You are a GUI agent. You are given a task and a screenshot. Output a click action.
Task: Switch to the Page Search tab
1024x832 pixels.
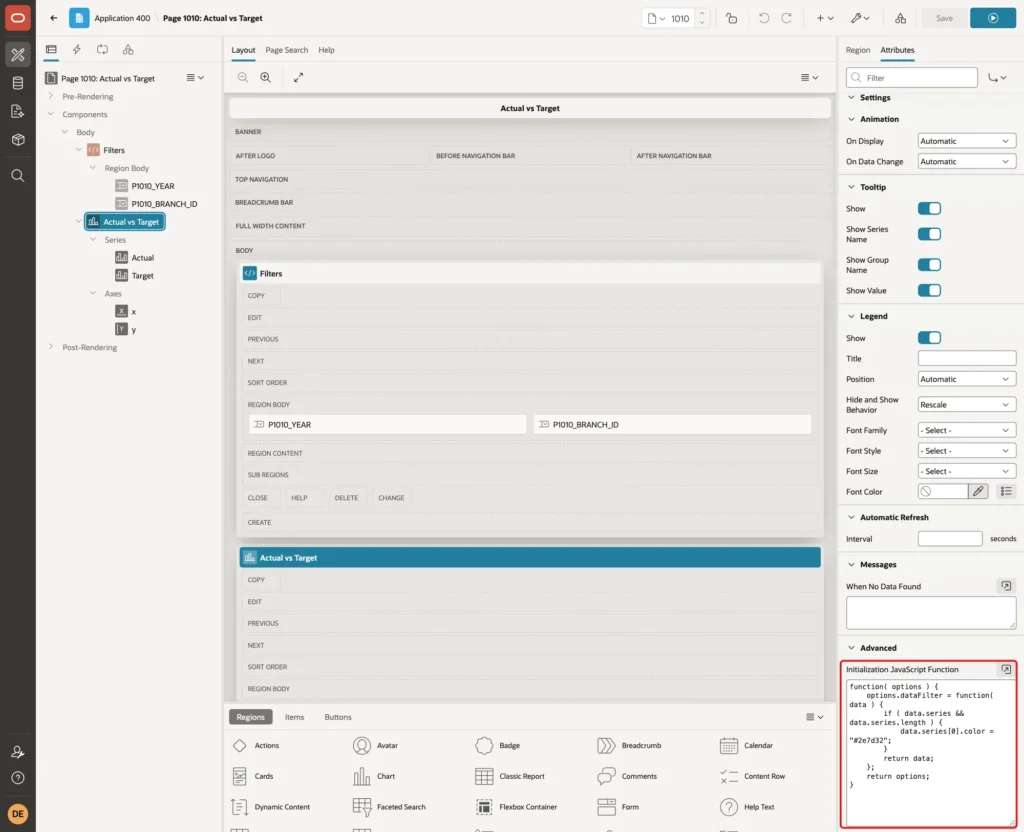pos(287,50)
